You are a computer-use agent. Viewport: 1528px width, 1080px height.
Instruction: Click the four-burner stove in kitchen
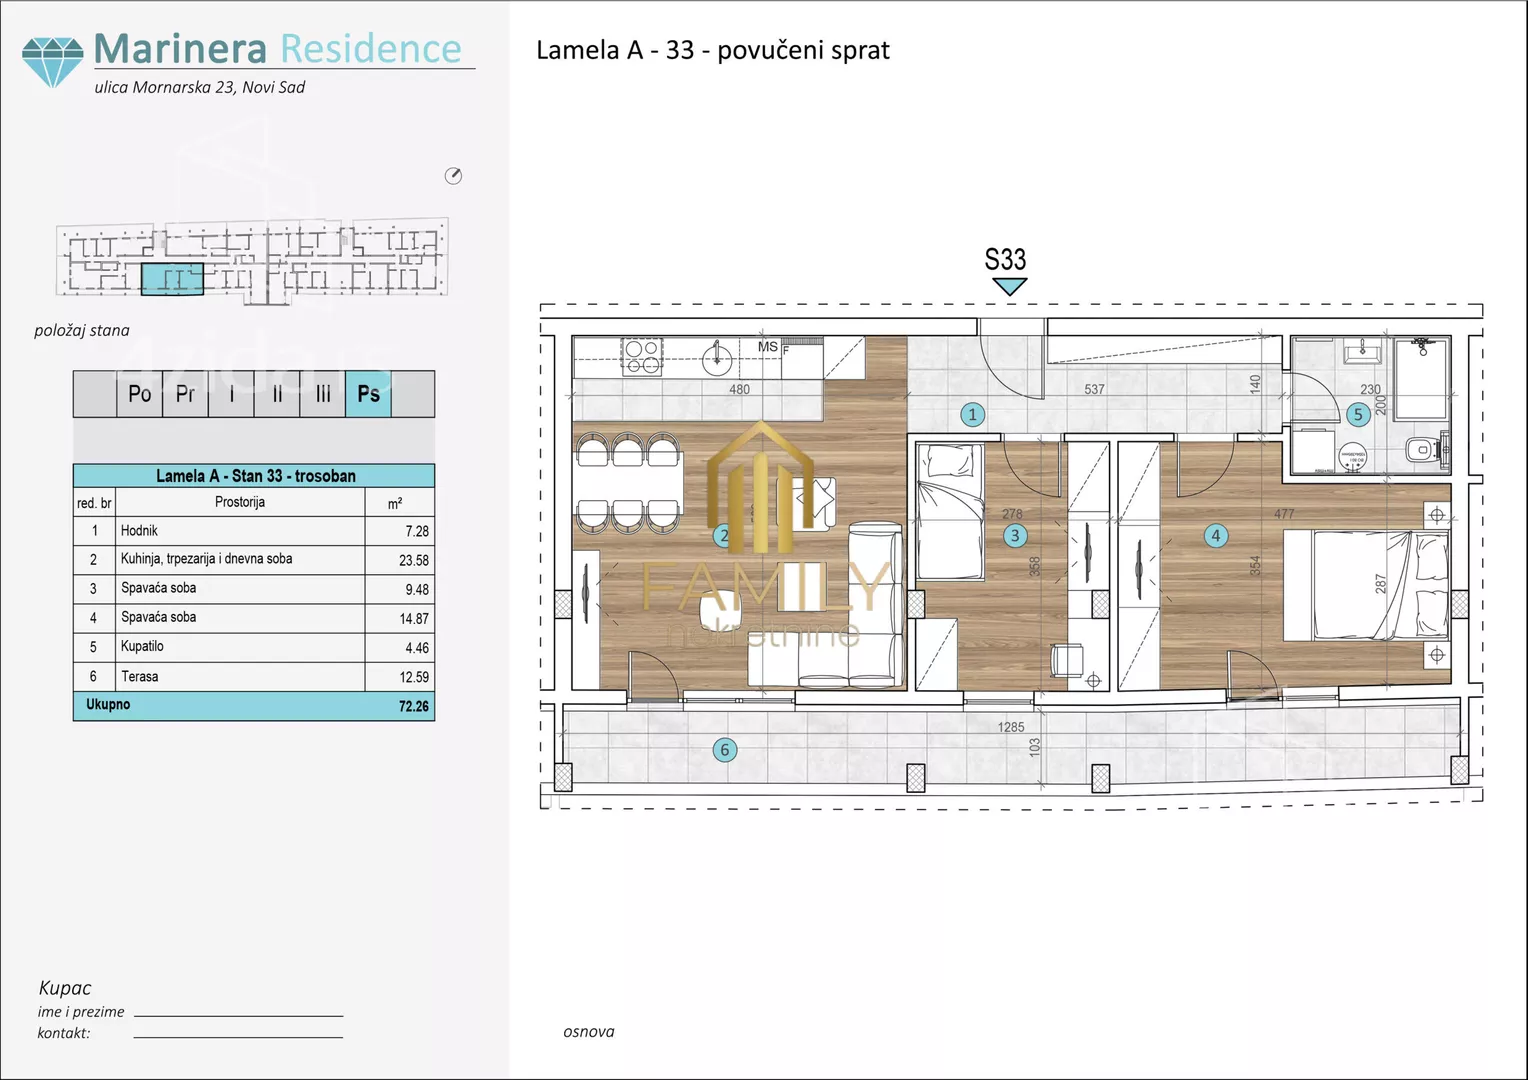pyautogui.click(x=641, y=355)
